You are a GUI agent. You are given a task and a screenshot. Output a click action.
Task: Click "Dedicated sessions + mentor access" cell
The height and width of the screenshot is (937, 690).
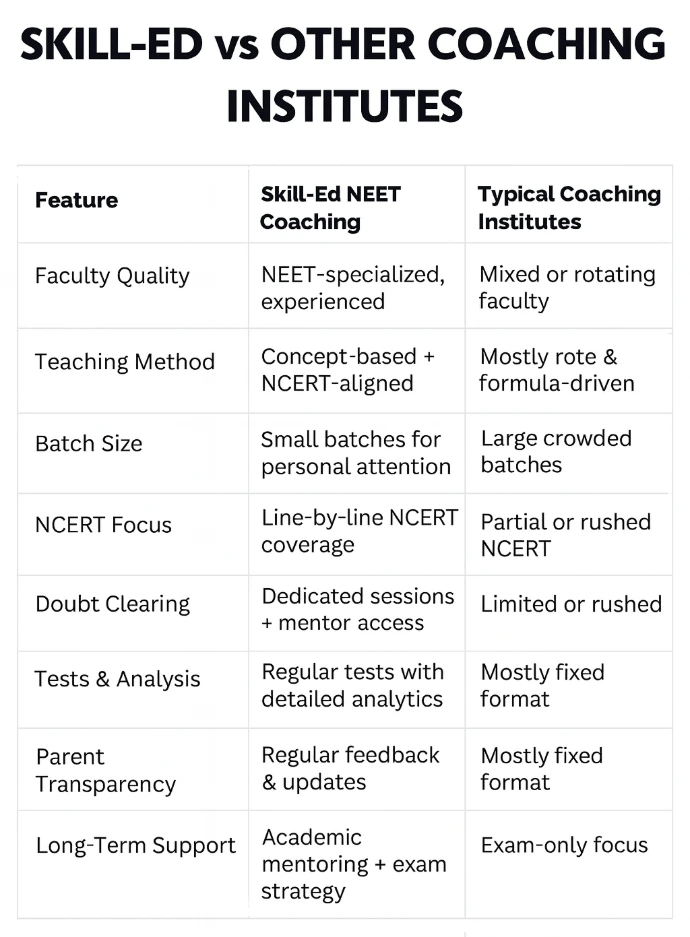pyautogui.click(x=357, y=609)
